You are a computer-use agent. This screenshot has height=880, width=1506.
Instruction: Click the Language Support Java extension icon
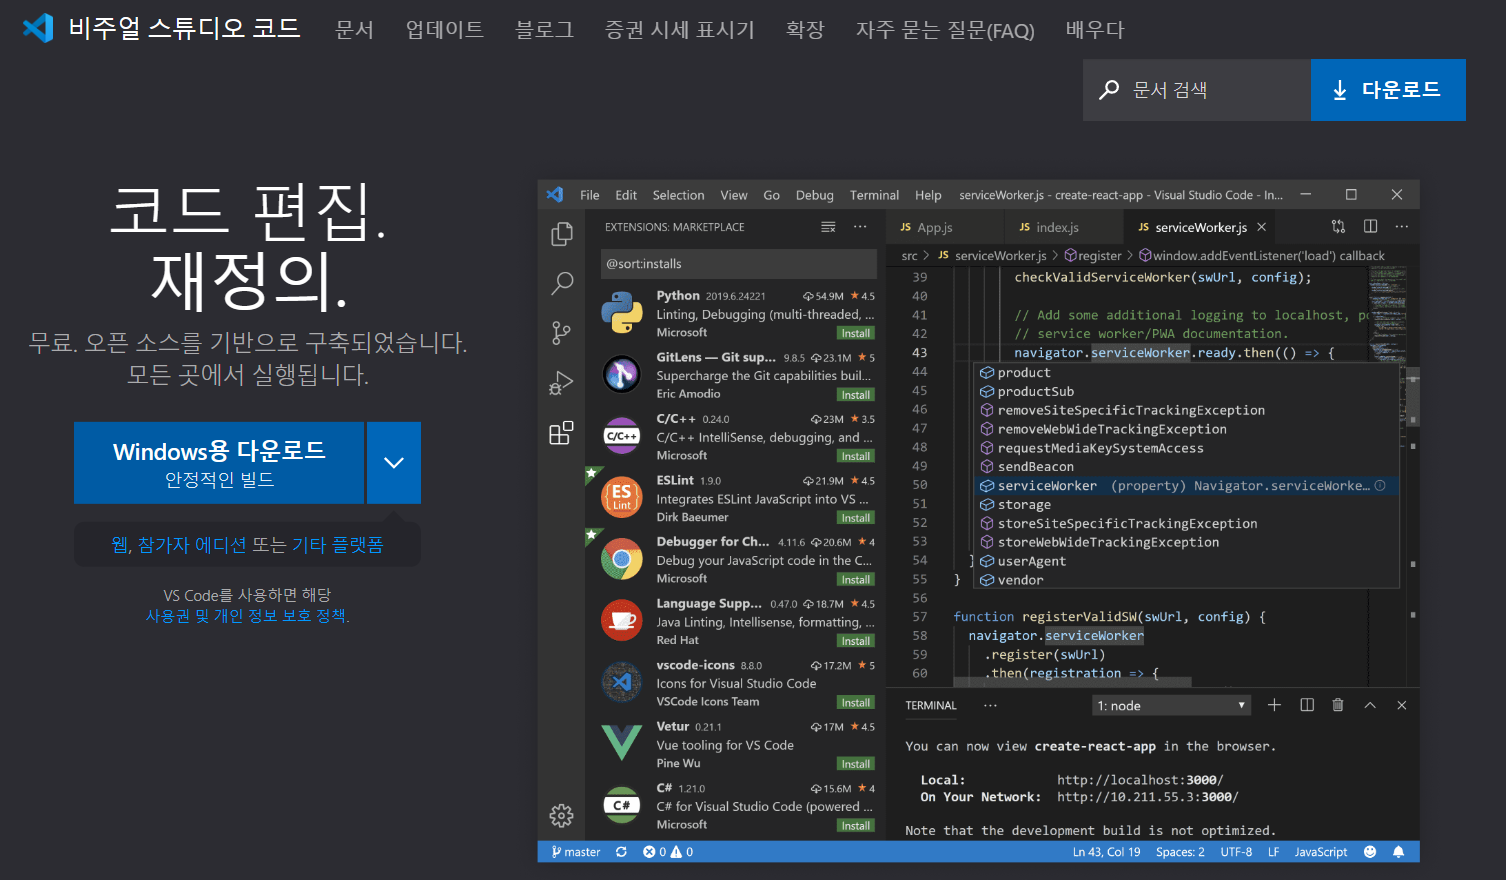click(x=622, y=620)
